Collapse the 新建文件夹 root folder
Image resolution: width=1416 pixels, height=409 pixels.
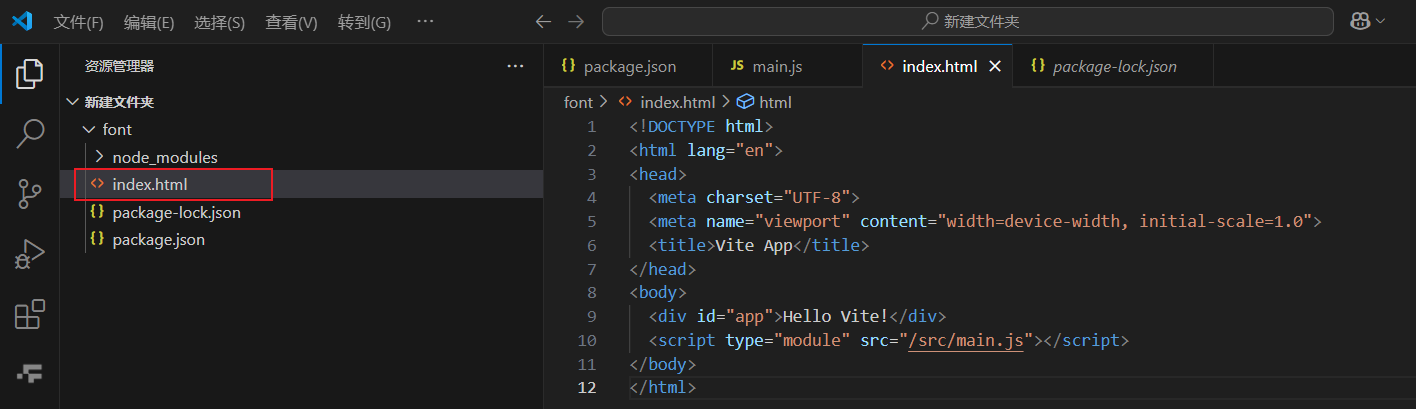72,102
